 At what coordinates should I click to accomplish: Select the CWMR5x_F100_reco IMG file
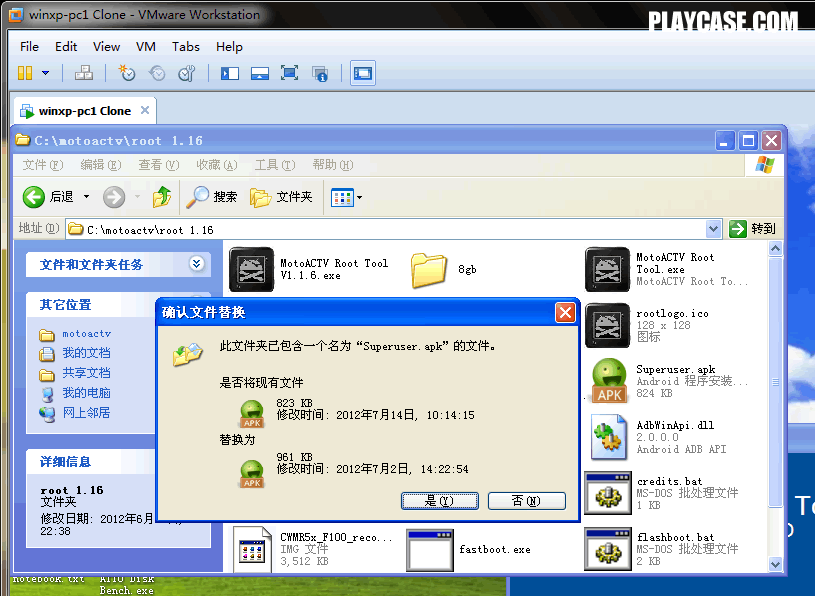[252, 550]
